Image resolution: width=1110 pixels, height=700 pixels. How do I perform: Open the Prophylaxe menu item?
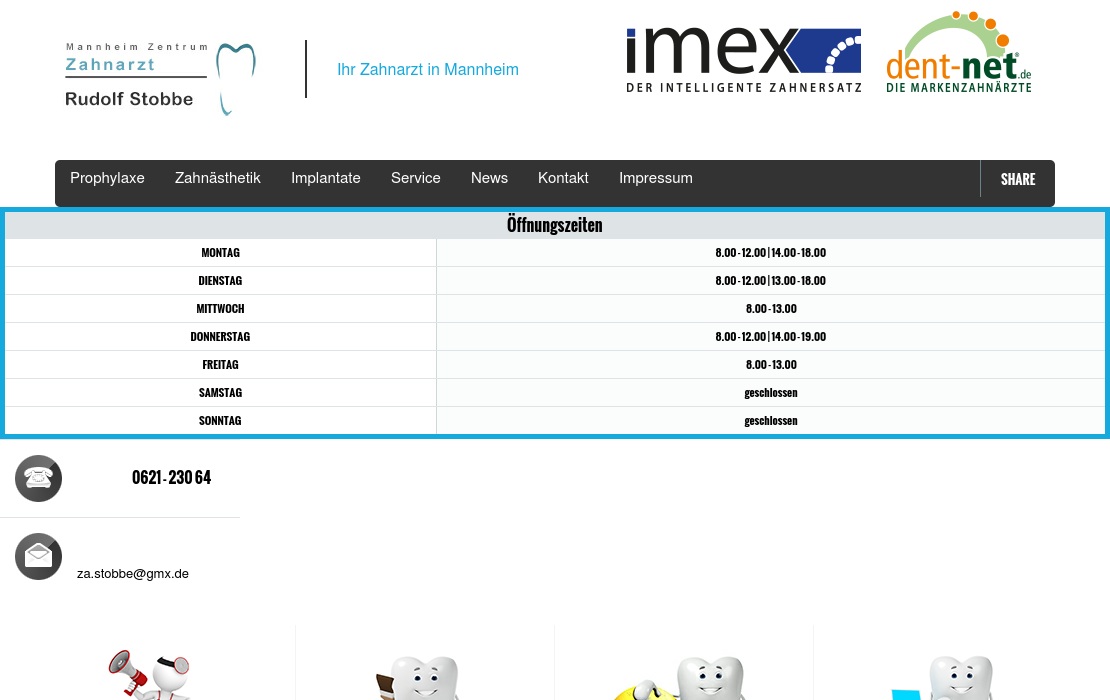coord(107,178)
